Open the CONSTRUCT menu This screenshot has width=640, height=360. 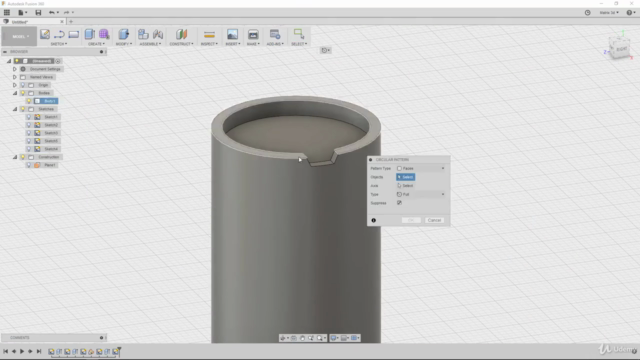(x=181, y=44)
